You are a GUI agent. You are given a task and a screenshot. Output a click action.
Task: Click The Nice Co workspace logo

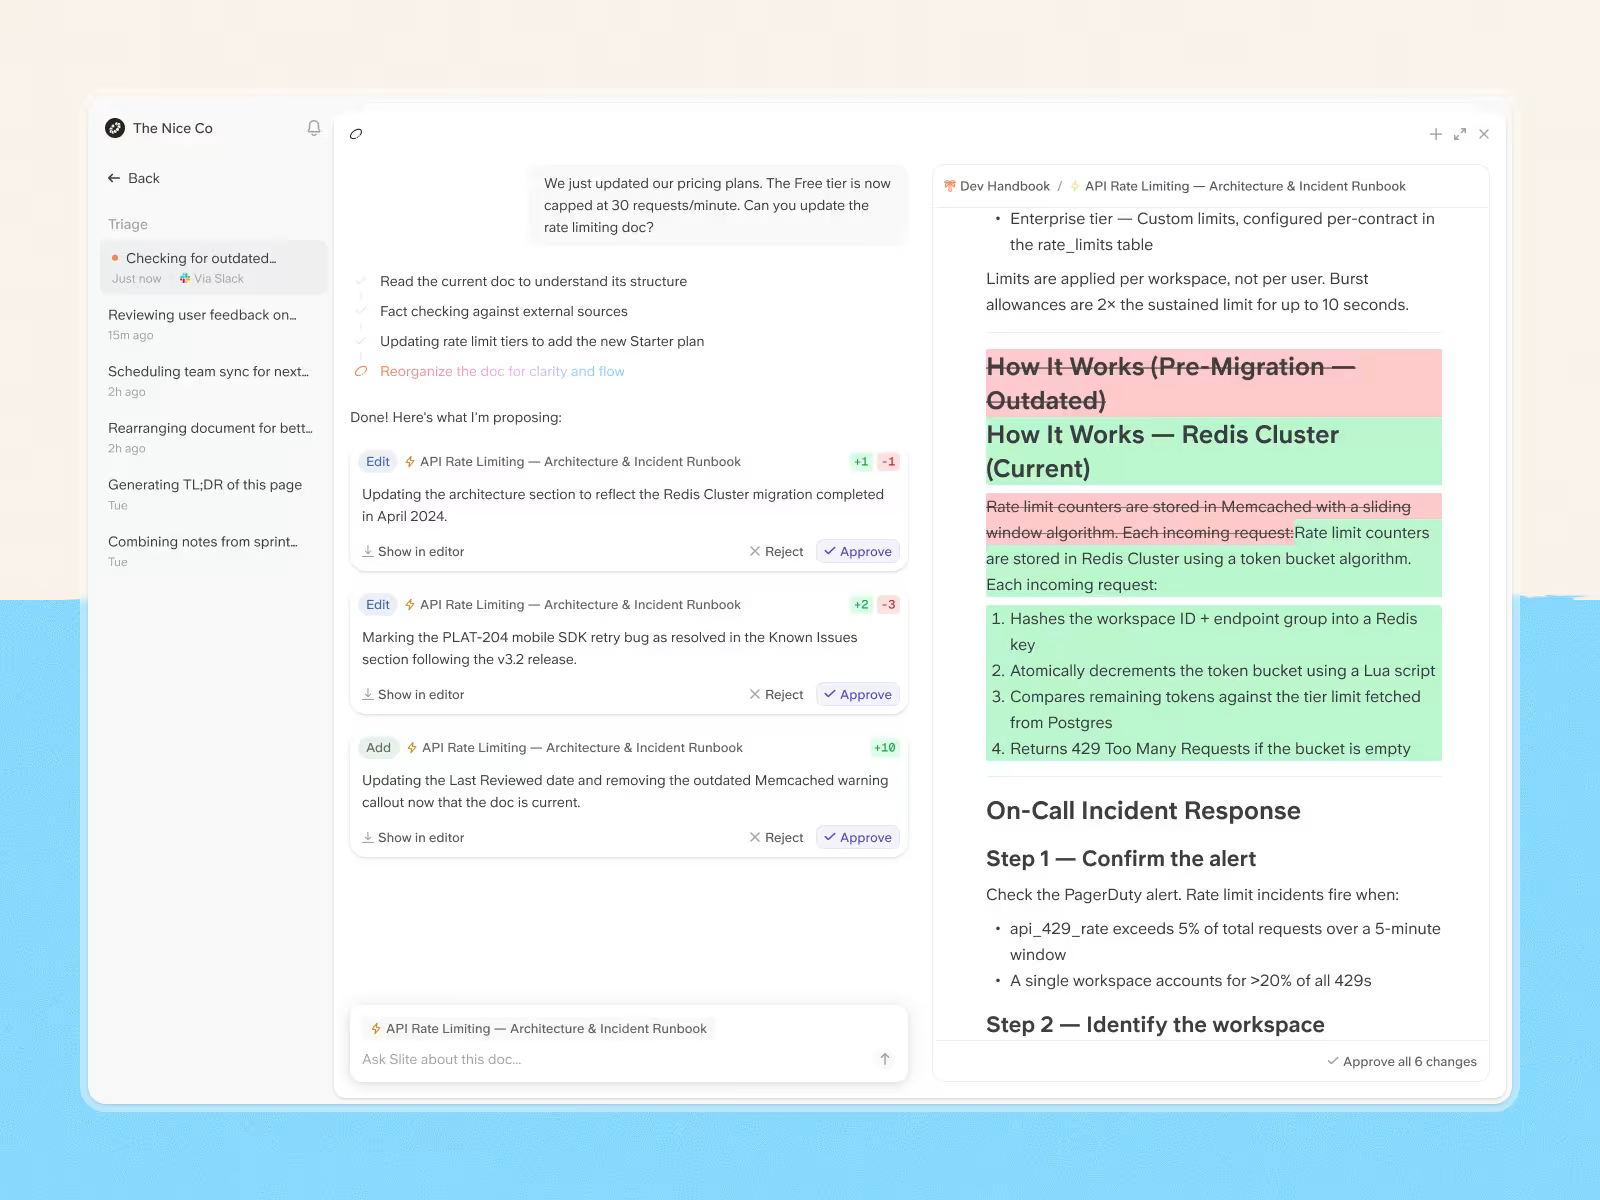115,128
